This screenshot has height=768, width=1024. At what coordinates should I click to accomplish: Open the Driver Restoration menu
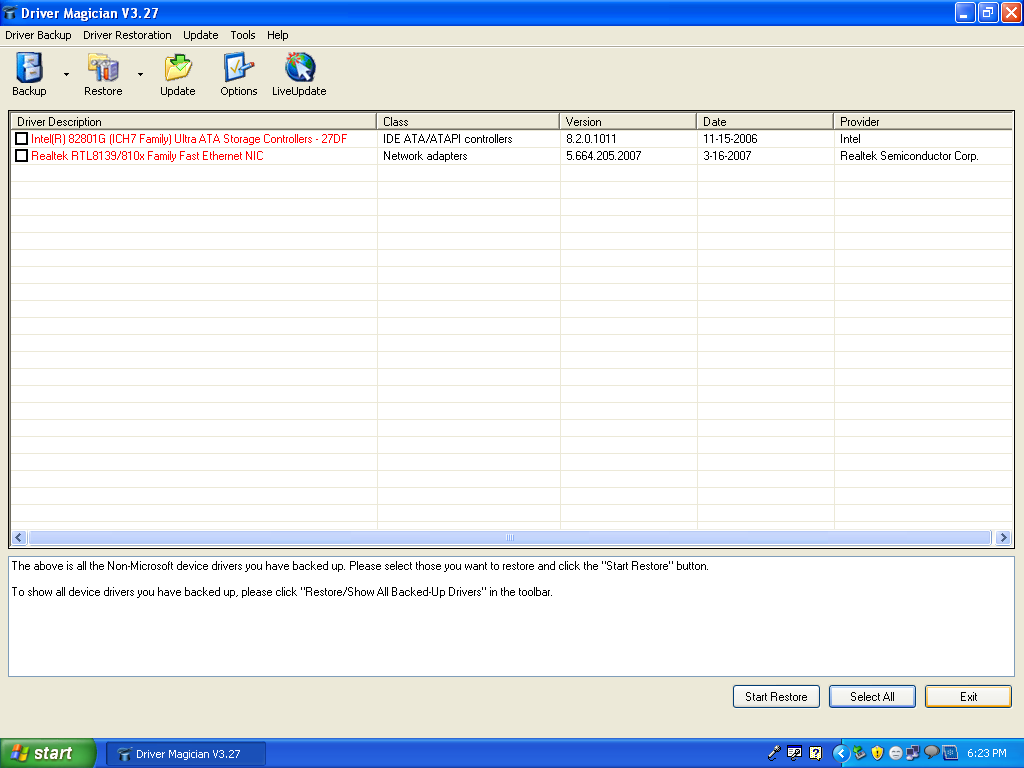click(x=127, y=35)
